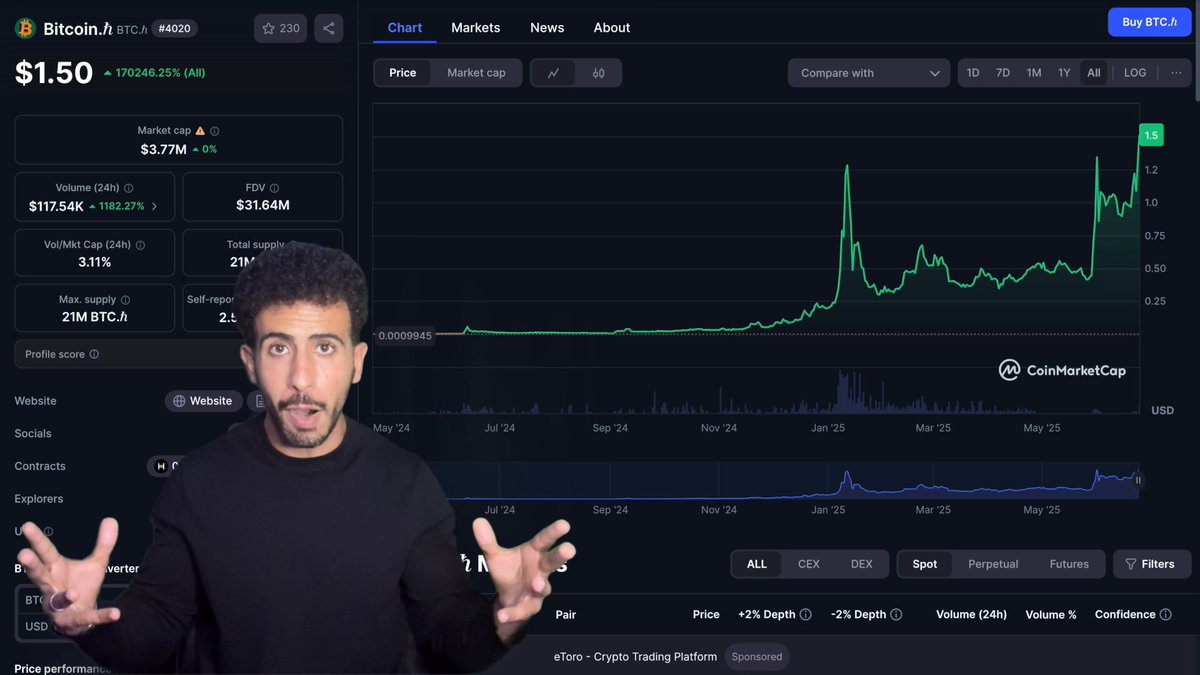The width and height of the screenshot is (1200, 675).
Task: Set chart range to 1Y
Action: click(1064, 73)
